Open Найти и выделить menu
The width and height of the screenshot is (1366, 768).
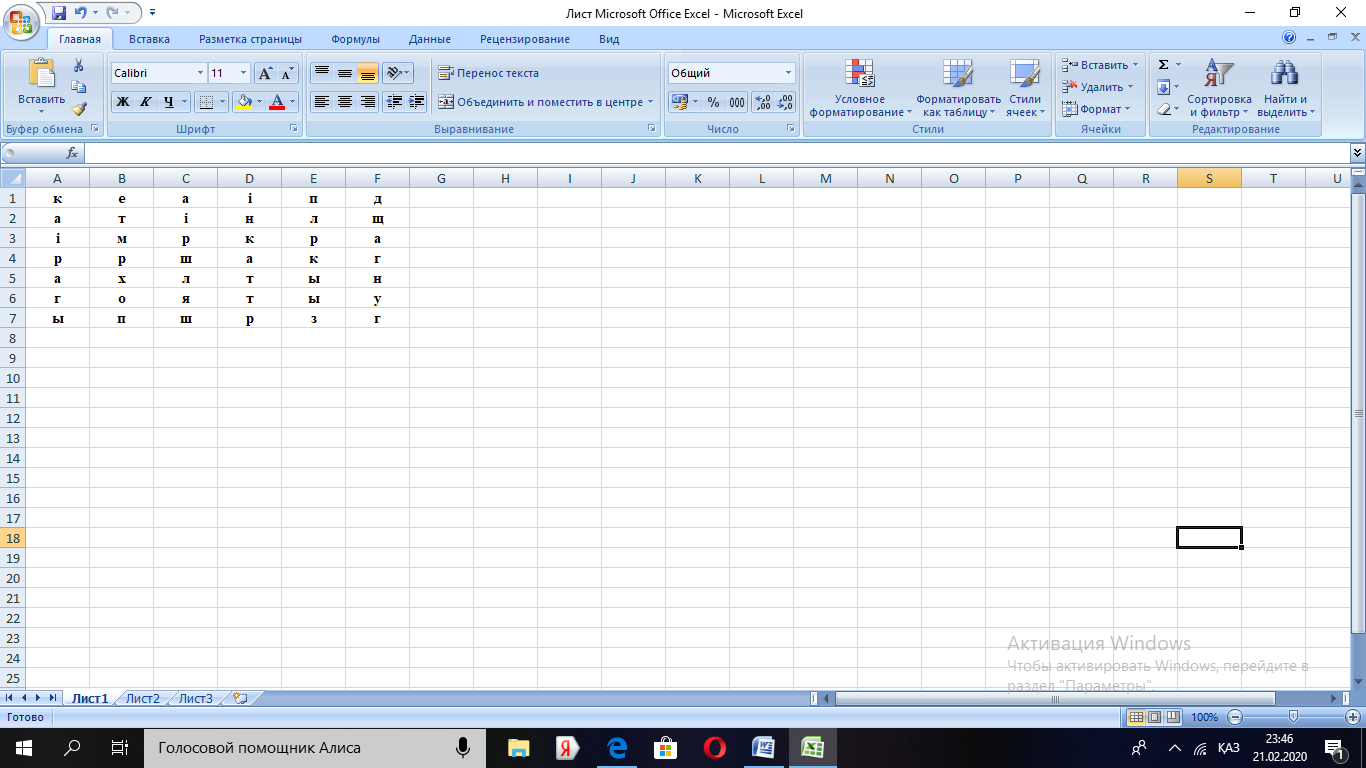pyautogui.click(x=1285, y=88)
